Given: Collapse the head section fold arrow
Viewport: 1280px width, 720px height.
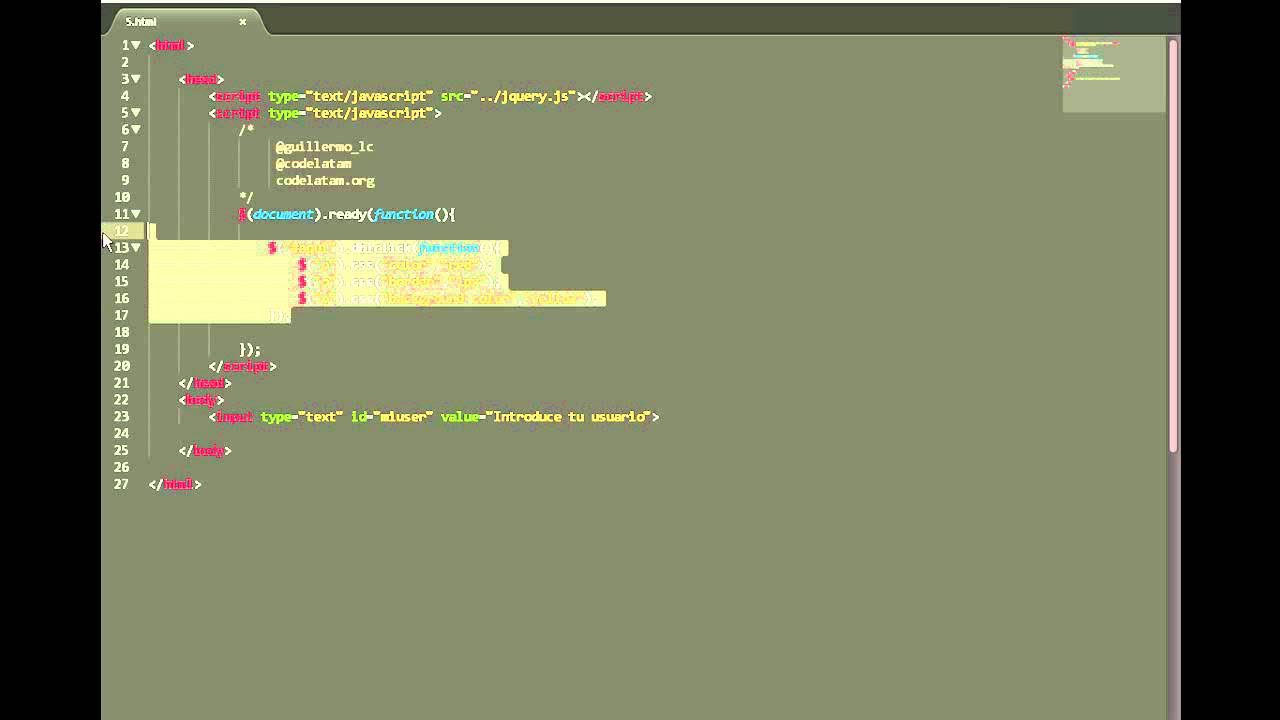Looking at the screenshot, I should (135, 79).
